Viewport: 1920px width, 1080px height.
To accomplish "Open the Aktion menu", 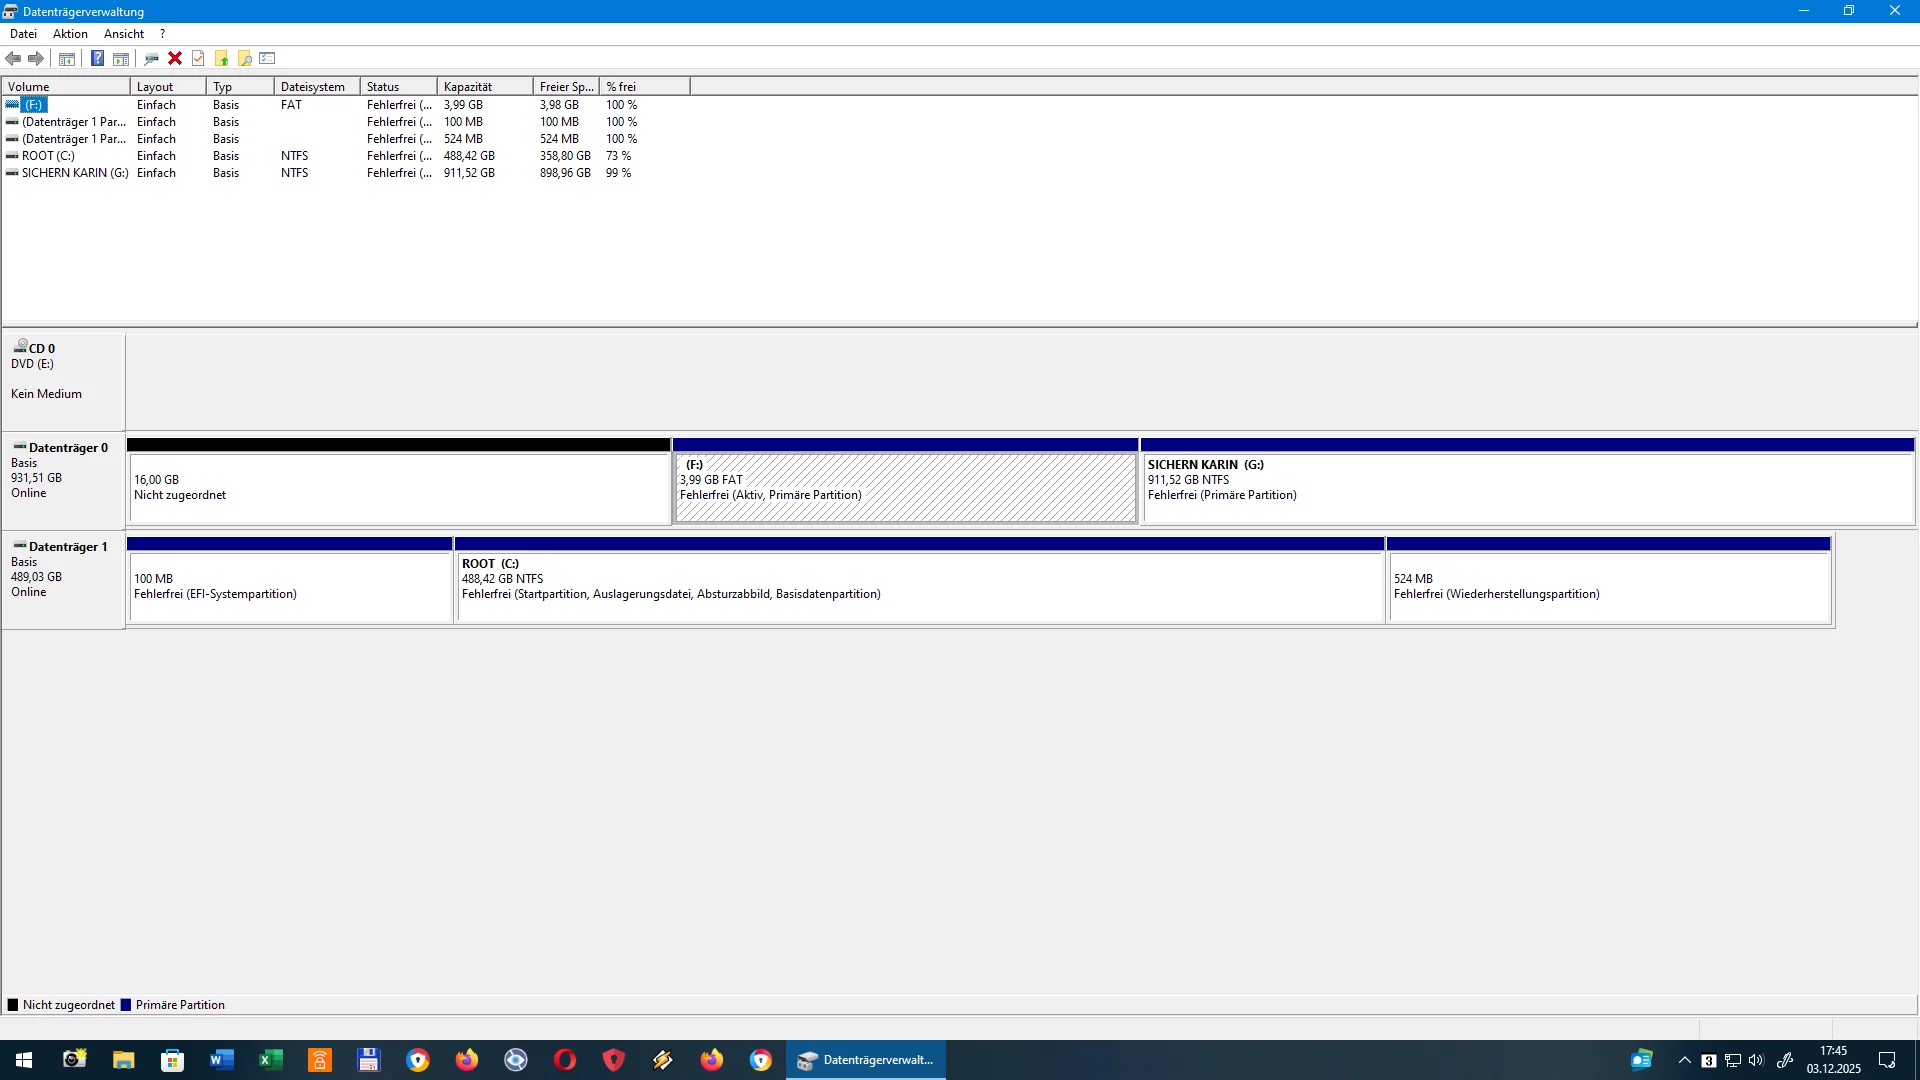I will 69,33.
